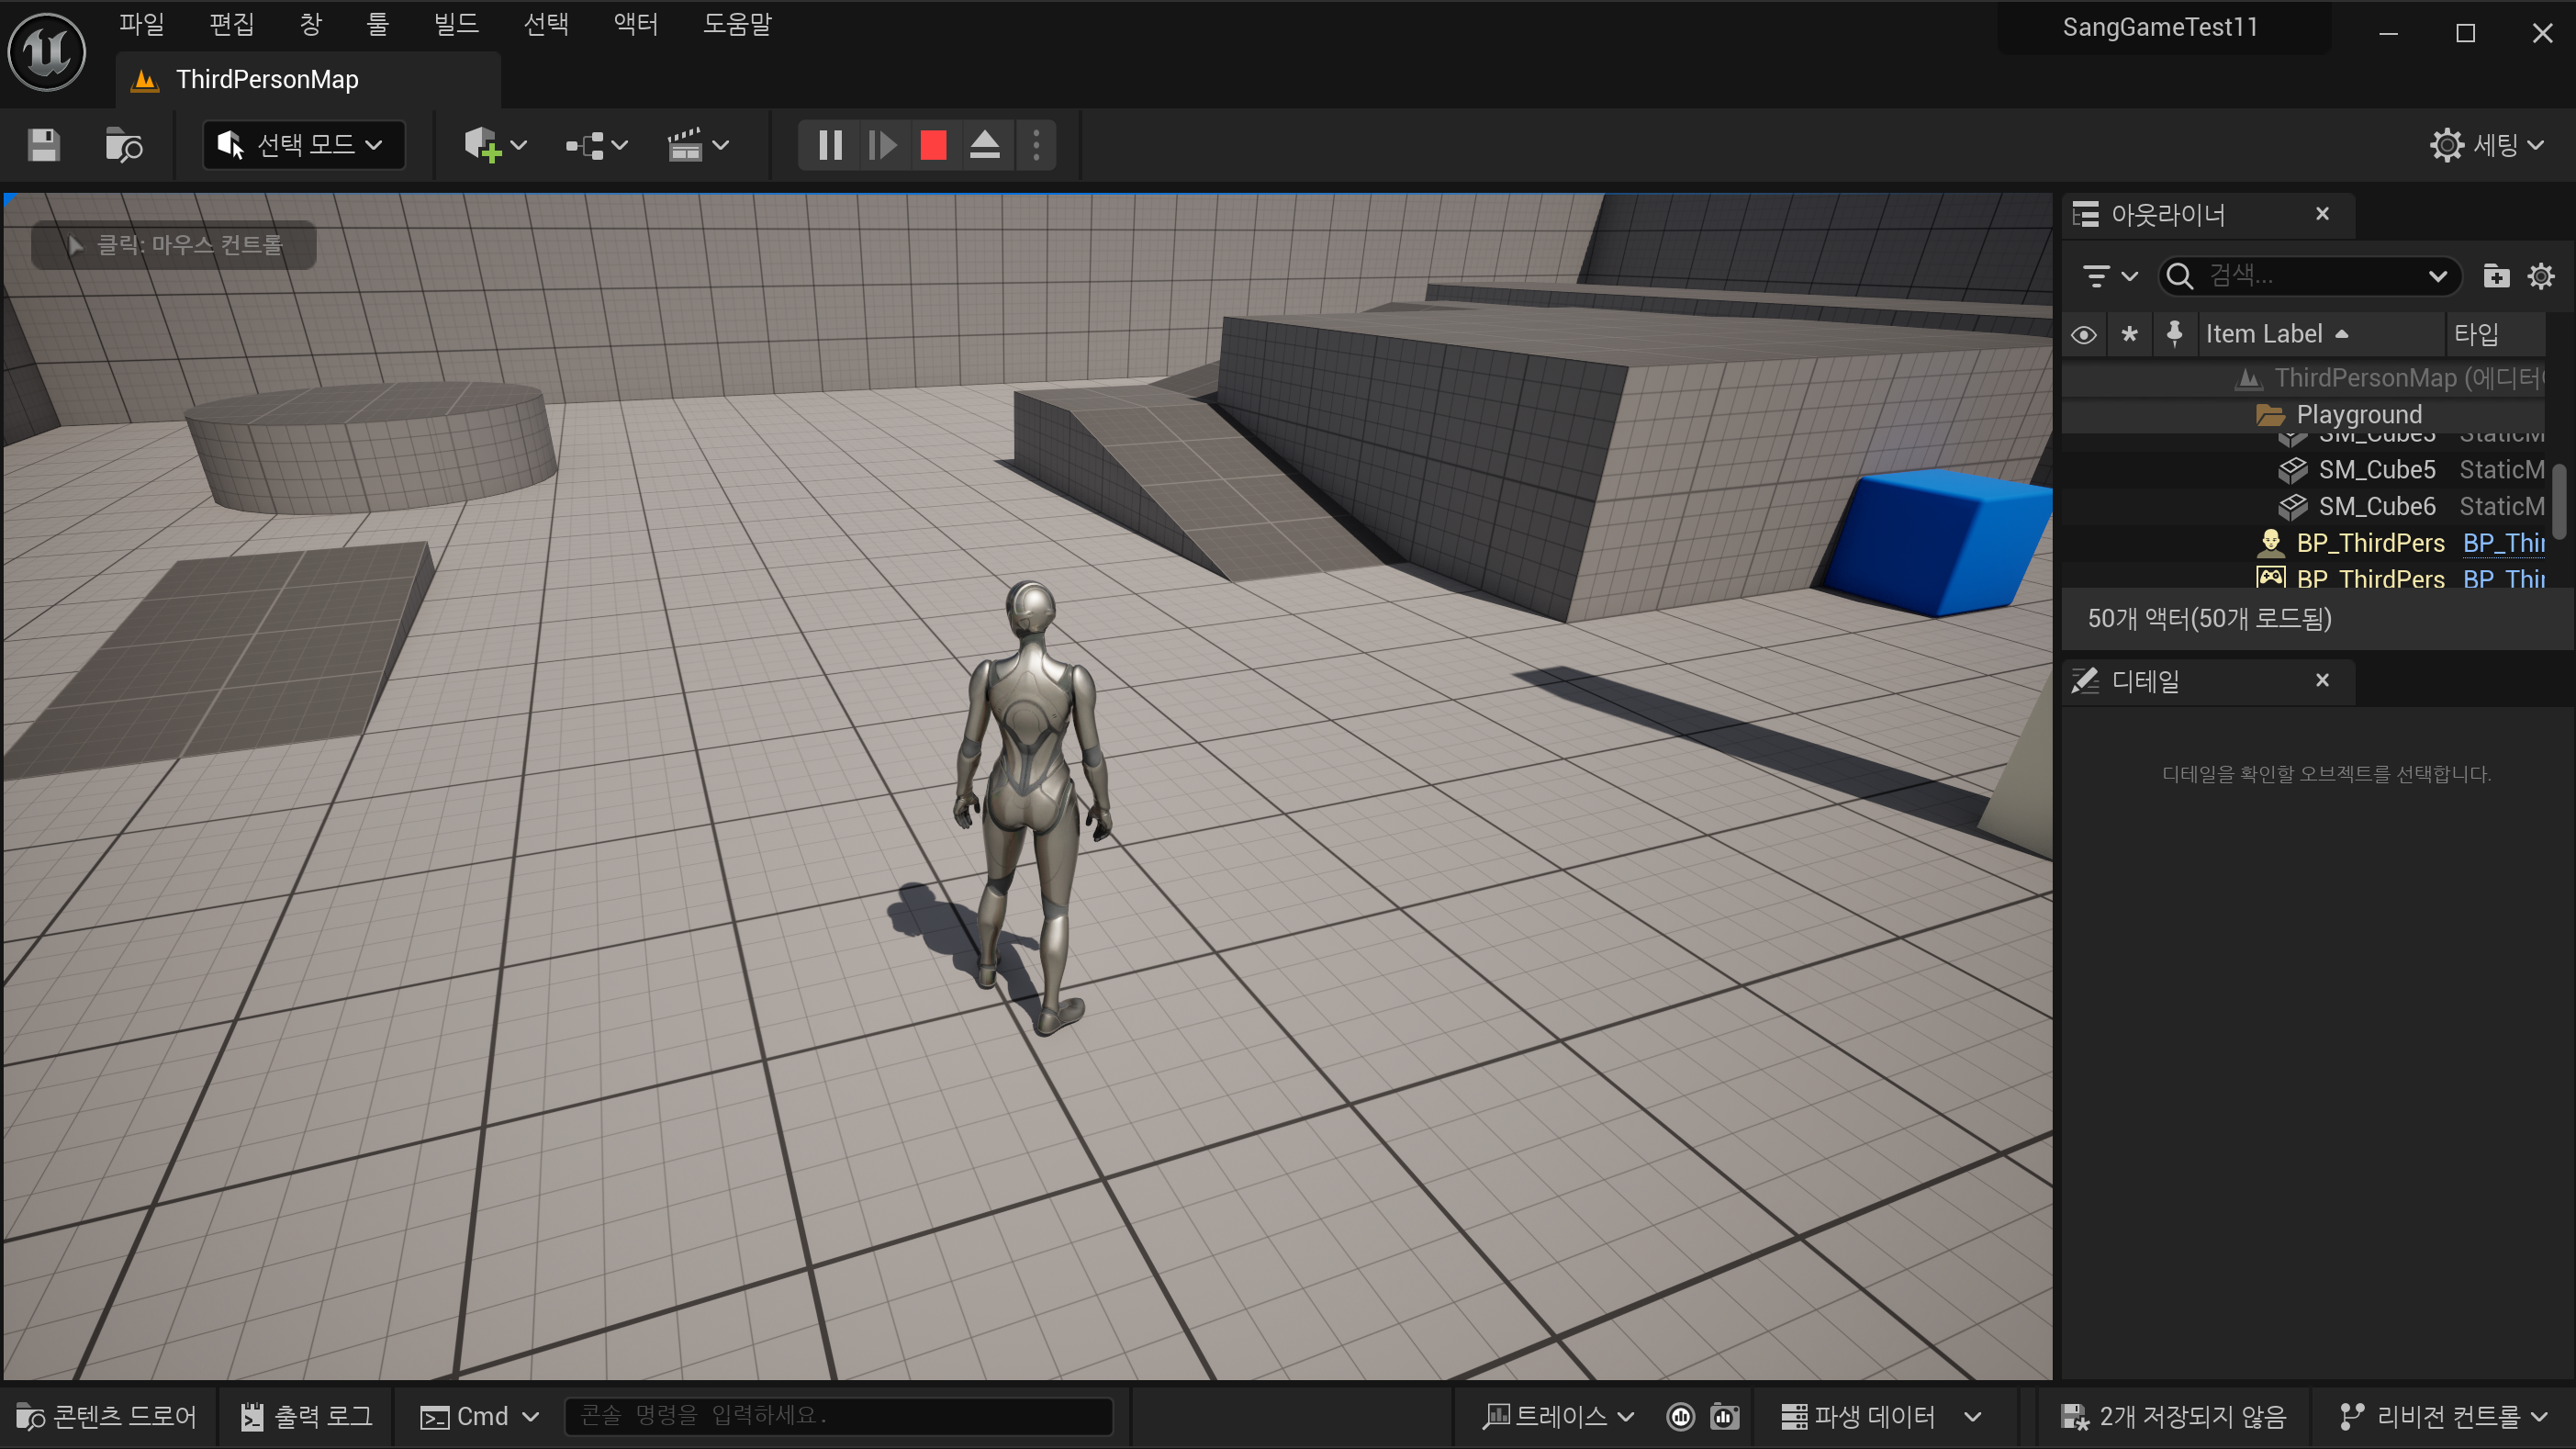Select the SM_Cube5 actor row

2304,469
